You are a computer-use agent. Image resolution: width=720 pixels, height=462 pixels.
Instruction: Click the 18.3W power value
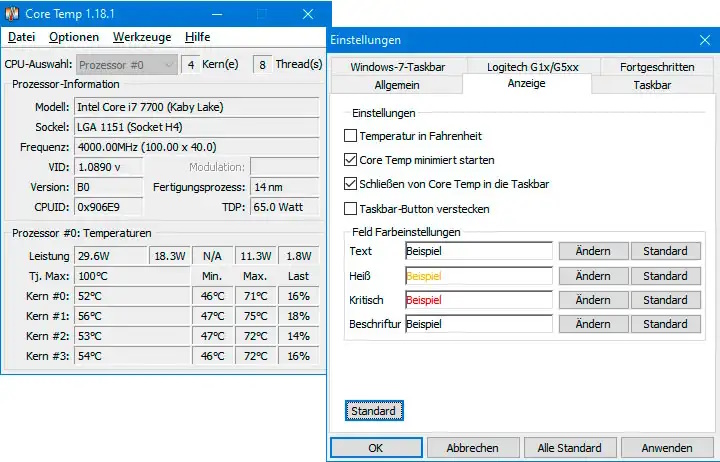(x=169, y=256)
